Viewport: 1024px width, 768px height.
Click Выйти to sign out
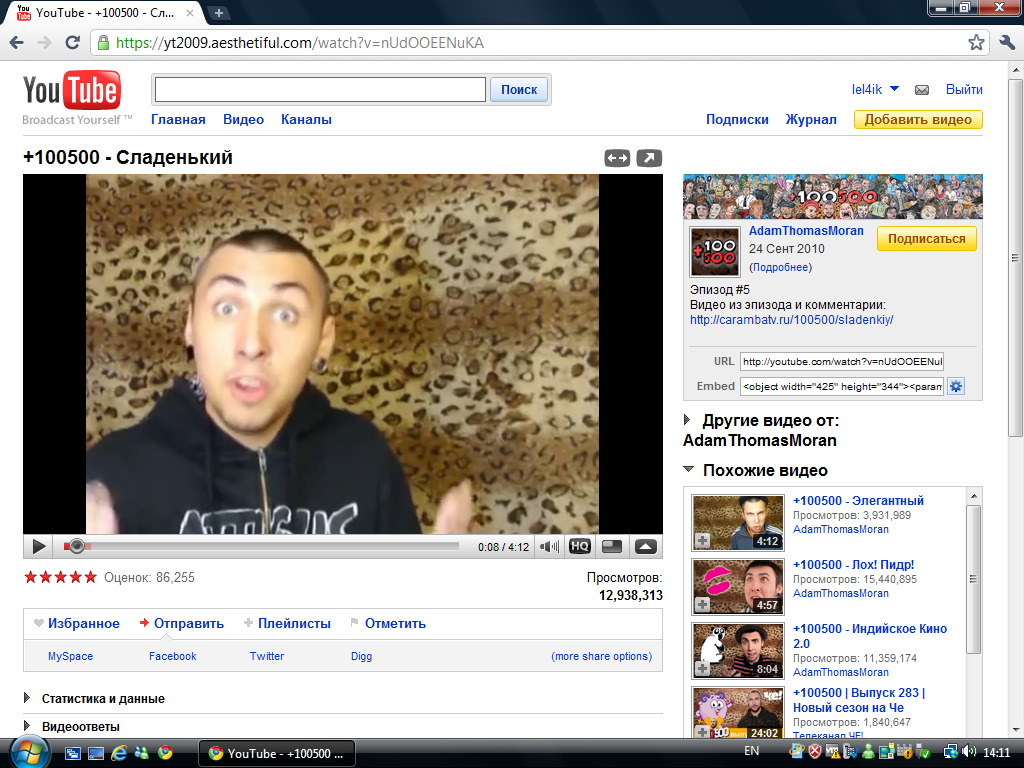coord(964,89)
